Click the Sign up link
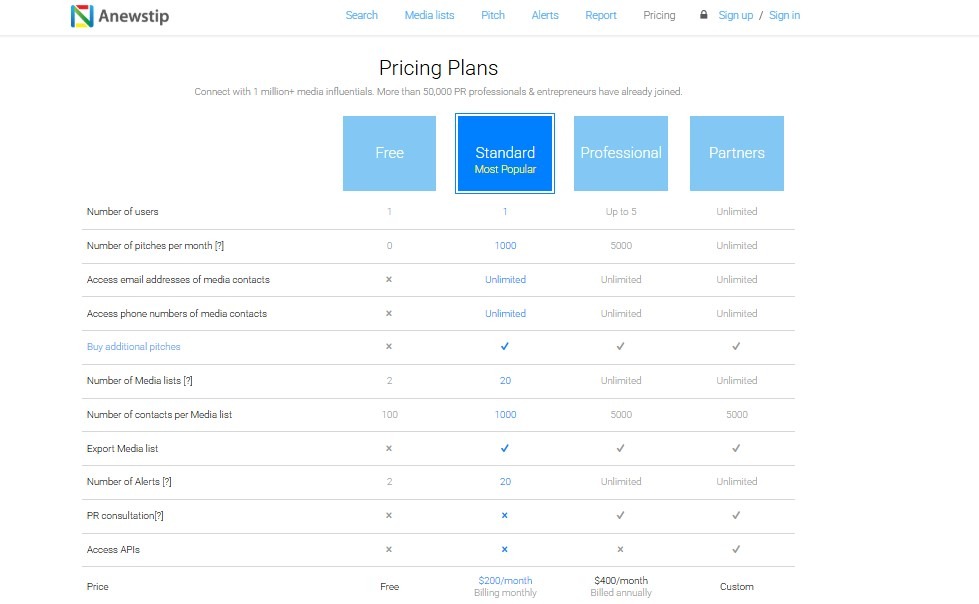979x604 pixels. (x=735, y=15)
